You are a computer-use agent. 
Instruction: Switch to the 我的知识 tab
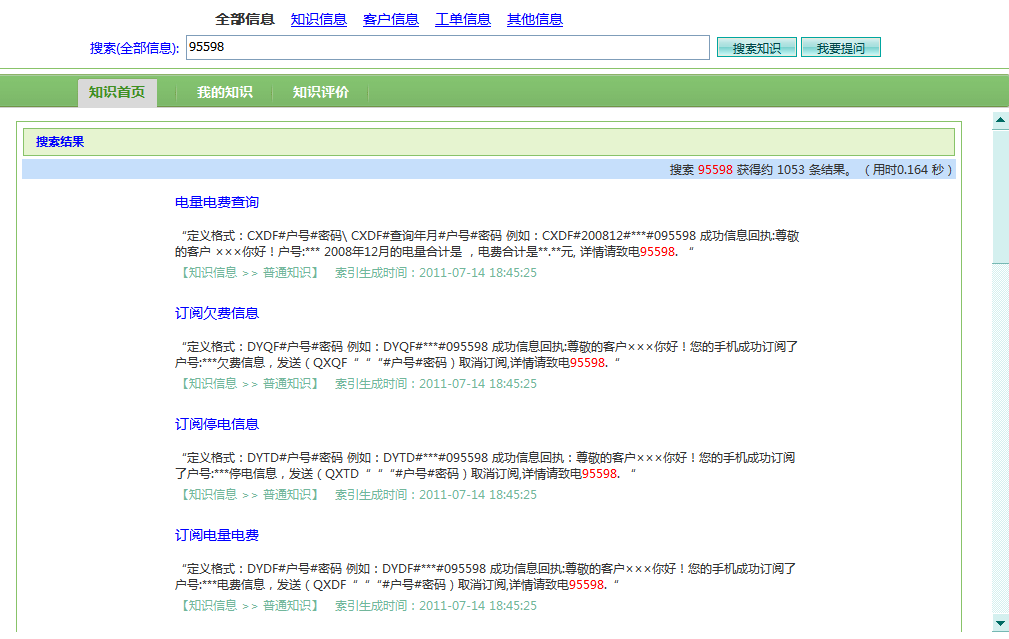(224, 92)
